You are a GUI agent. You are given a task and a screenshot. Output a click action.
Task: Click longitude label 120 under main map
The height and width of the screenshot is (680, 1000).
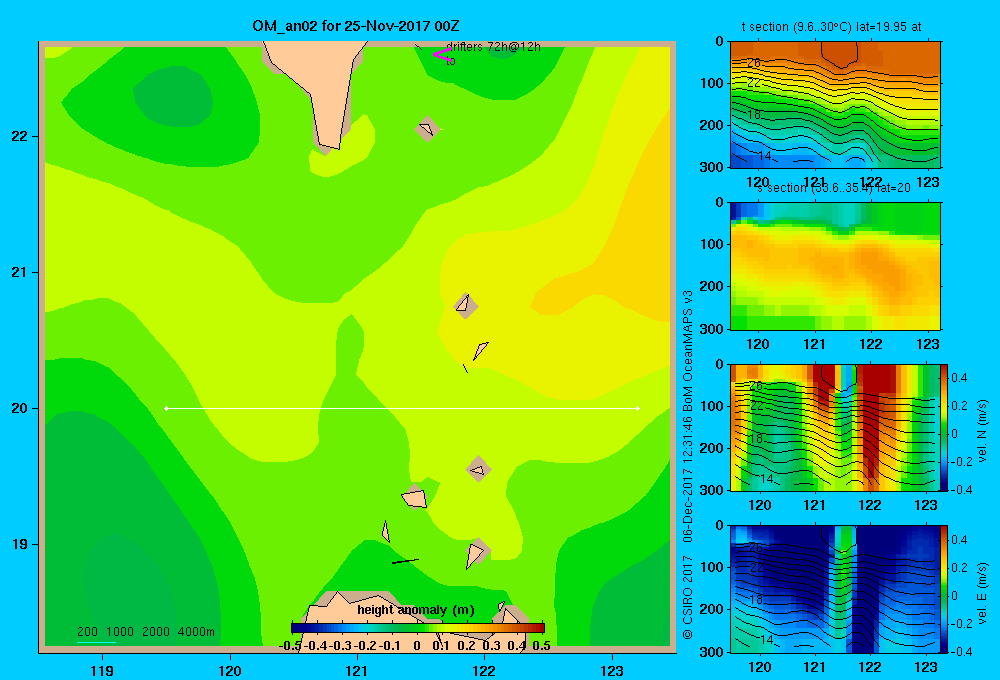(230, 670)
